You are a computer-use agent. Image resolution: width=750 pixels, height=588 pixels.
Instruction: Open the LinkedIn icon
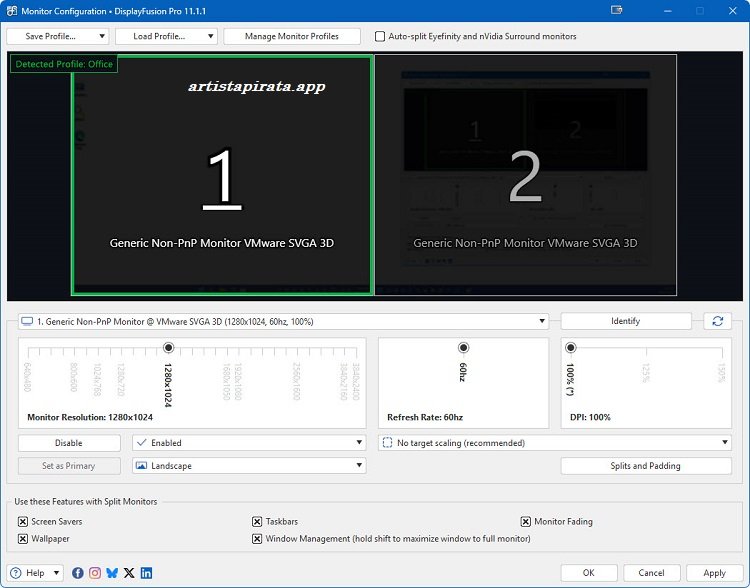point(146,573)
